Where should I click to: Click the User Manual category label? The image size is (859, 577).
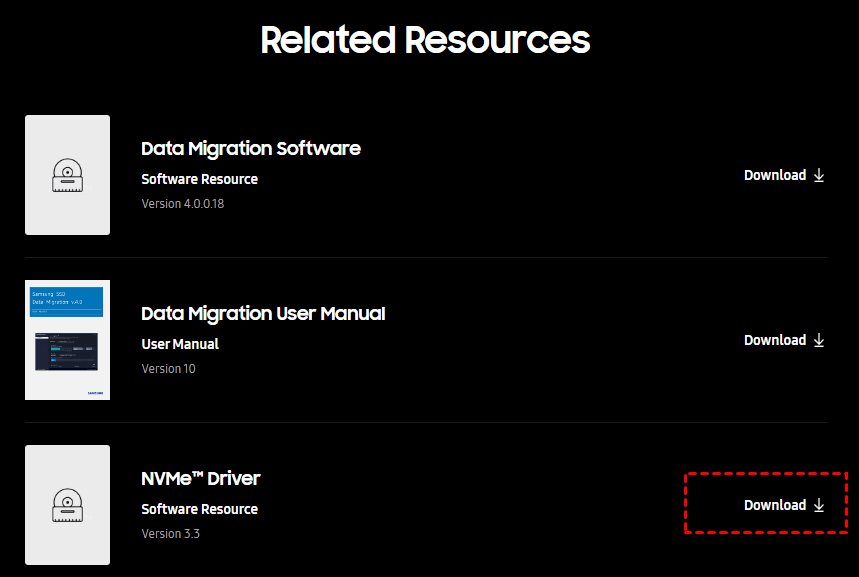(x=180, y=344)
